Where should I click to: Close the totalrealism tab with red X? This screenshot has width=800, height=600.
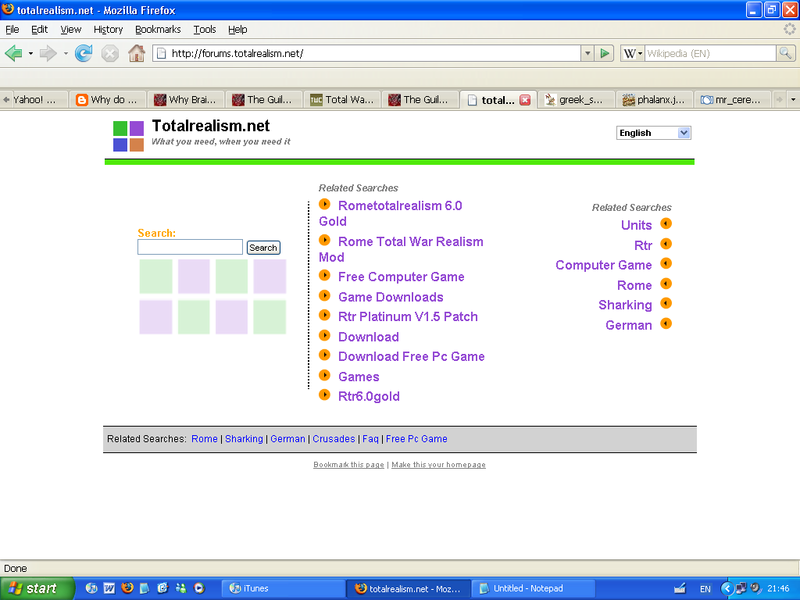524,100
